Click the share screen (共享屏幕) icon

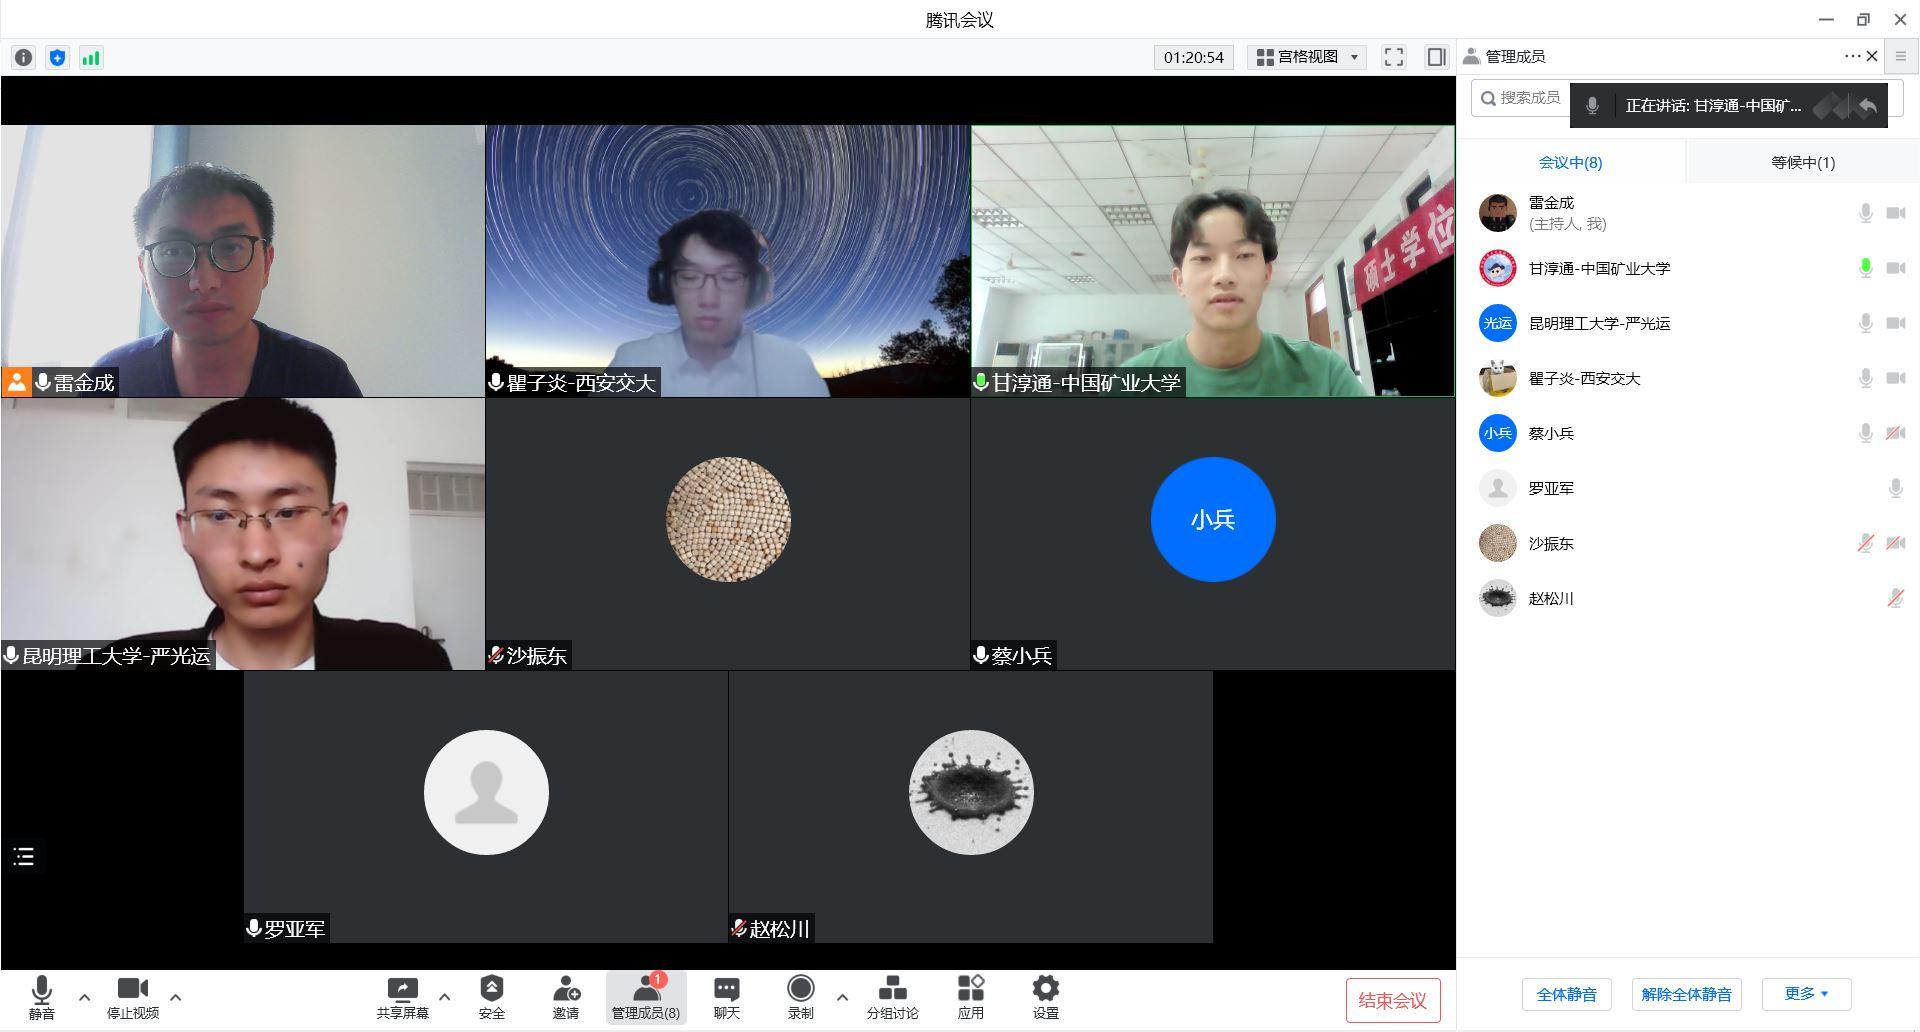402,990
